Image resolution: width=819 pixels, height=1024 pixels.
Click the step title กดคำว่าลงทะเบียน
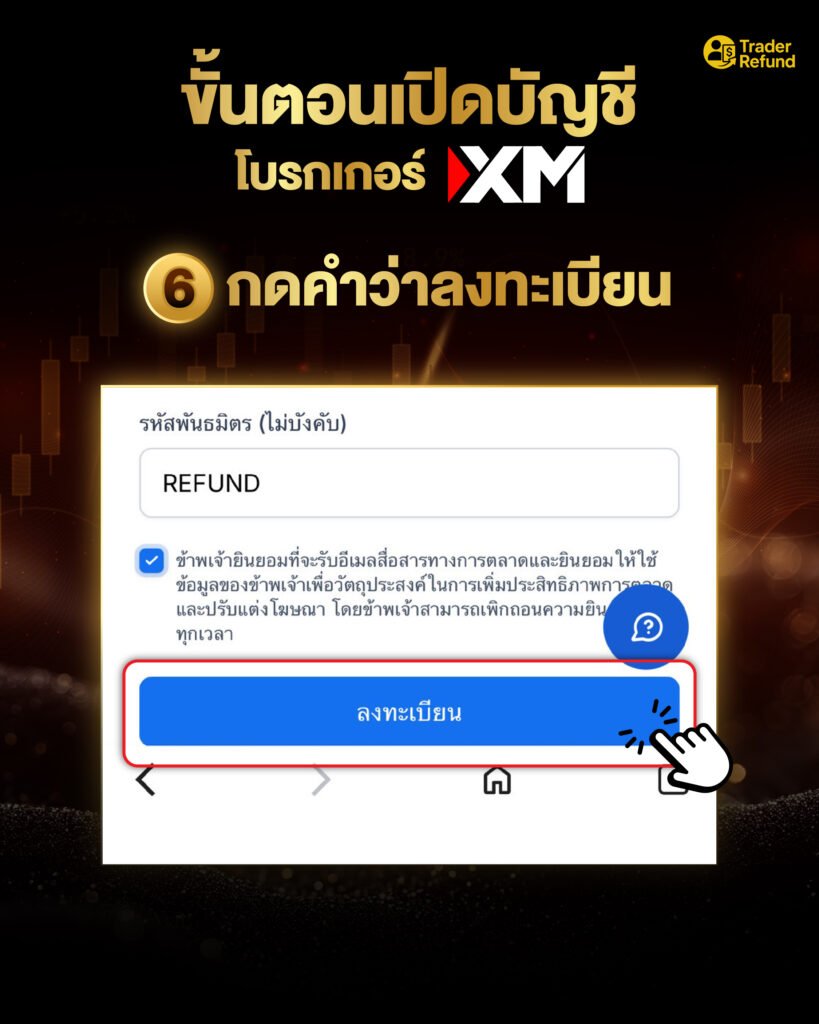pos(449,286)
